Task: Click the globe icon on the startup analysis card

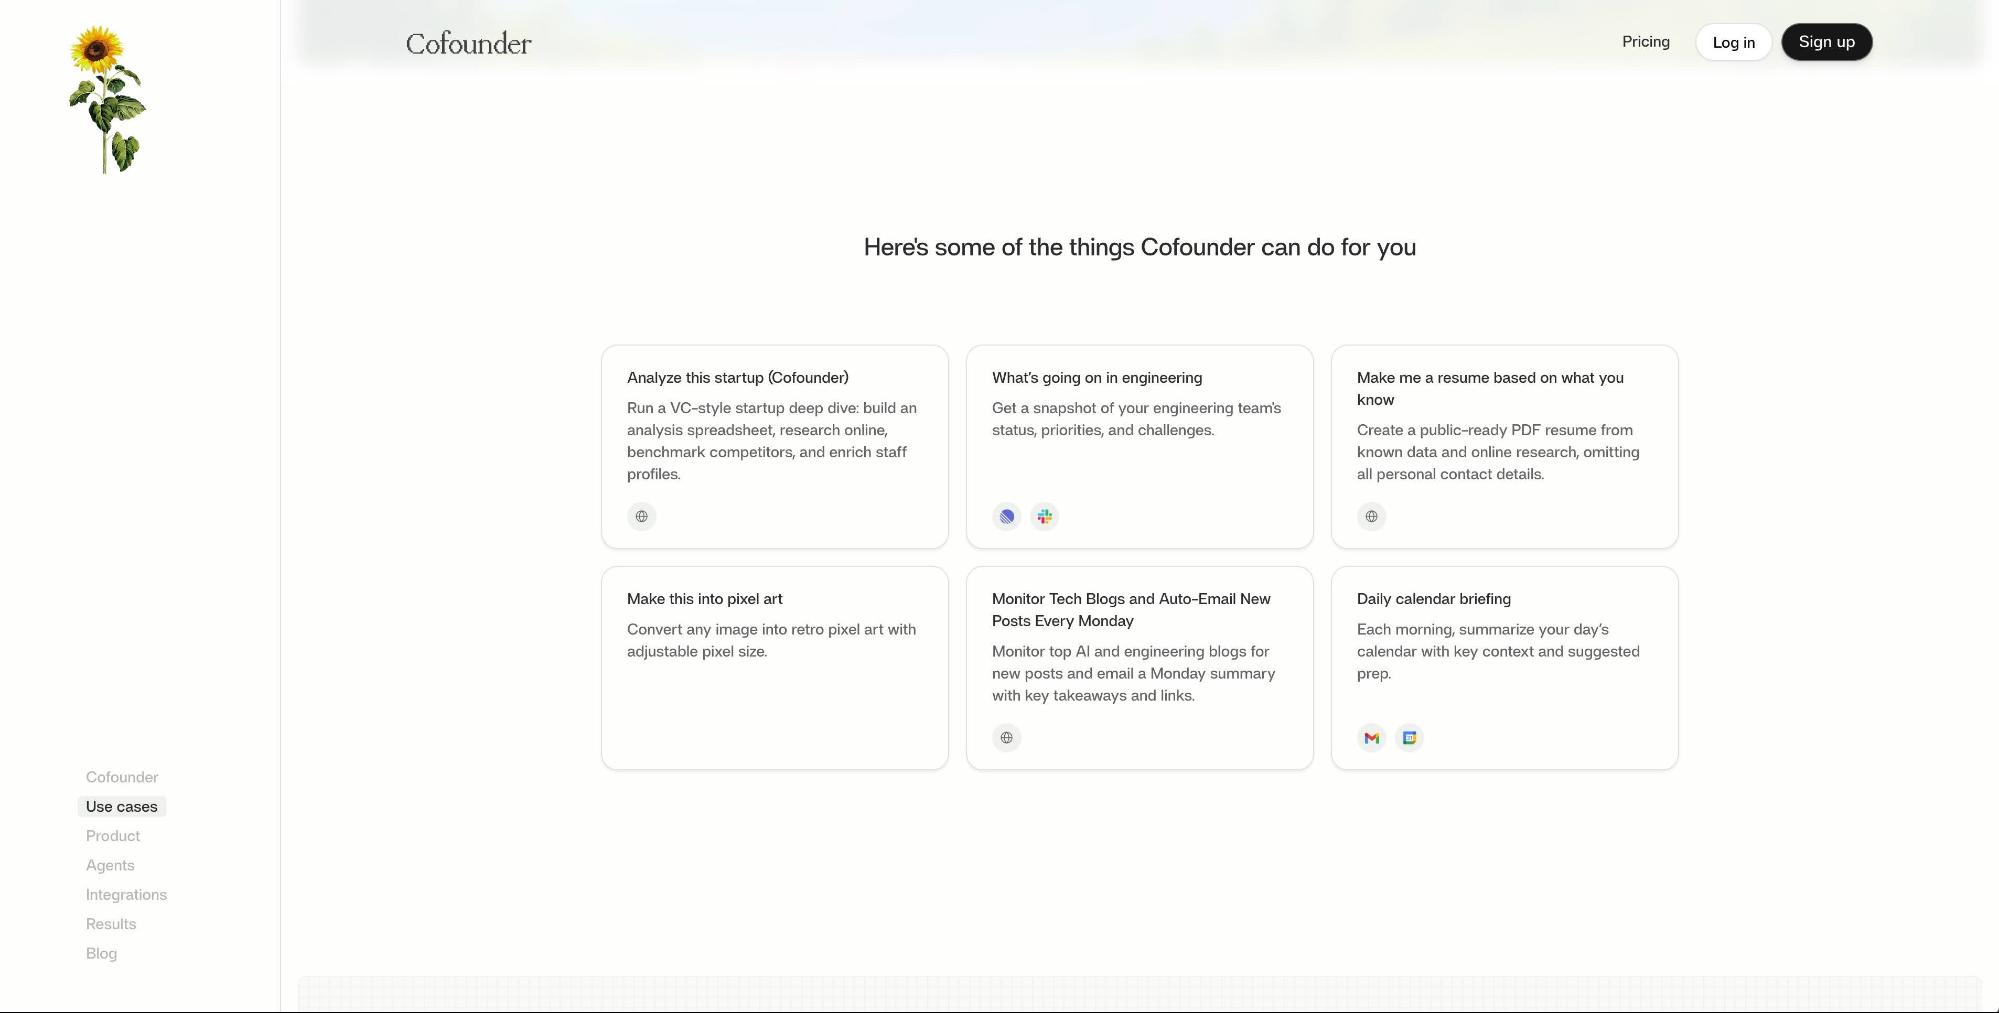Action: [641, 516]
